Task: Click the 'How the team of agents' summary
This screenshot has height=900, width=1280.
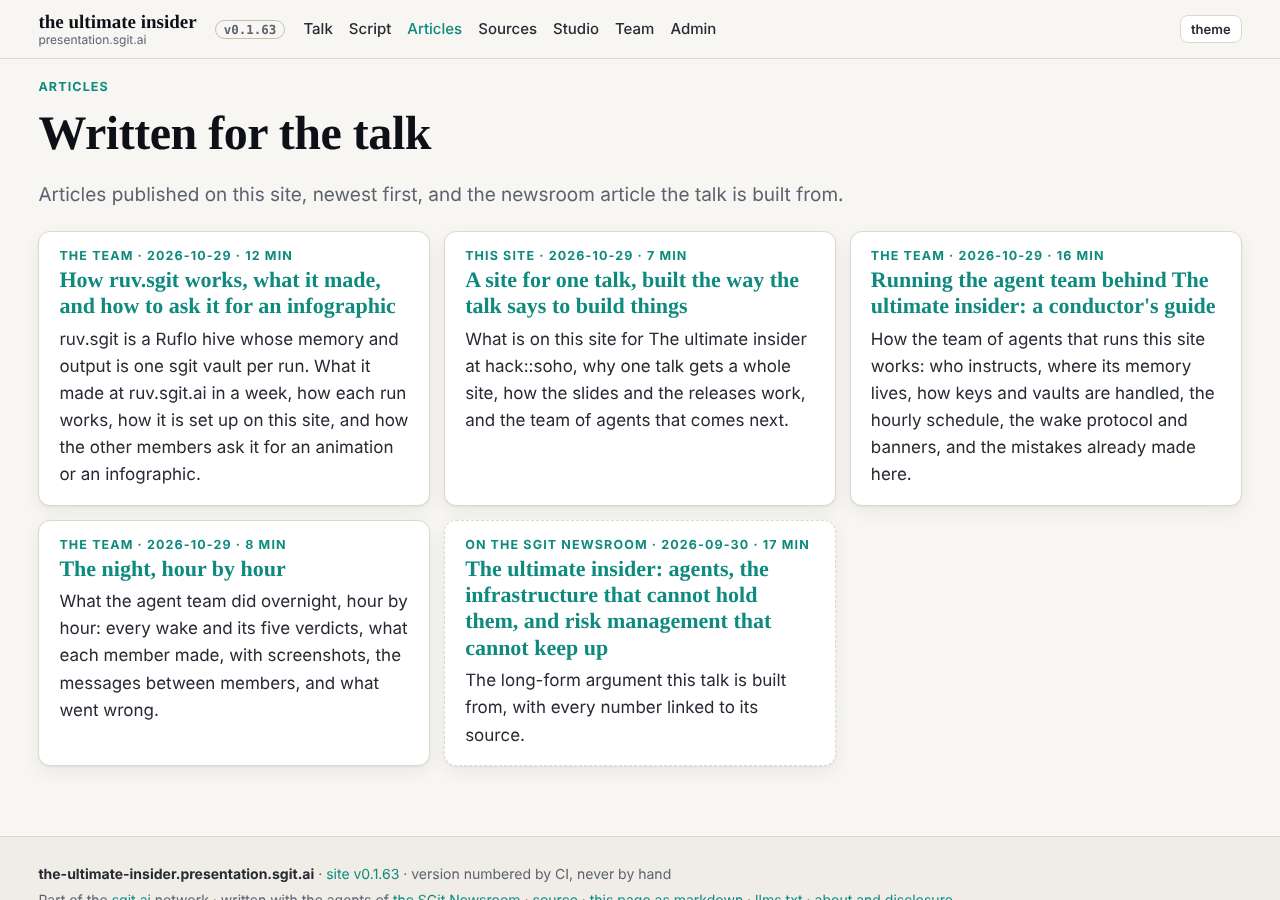Action: 1043,406
